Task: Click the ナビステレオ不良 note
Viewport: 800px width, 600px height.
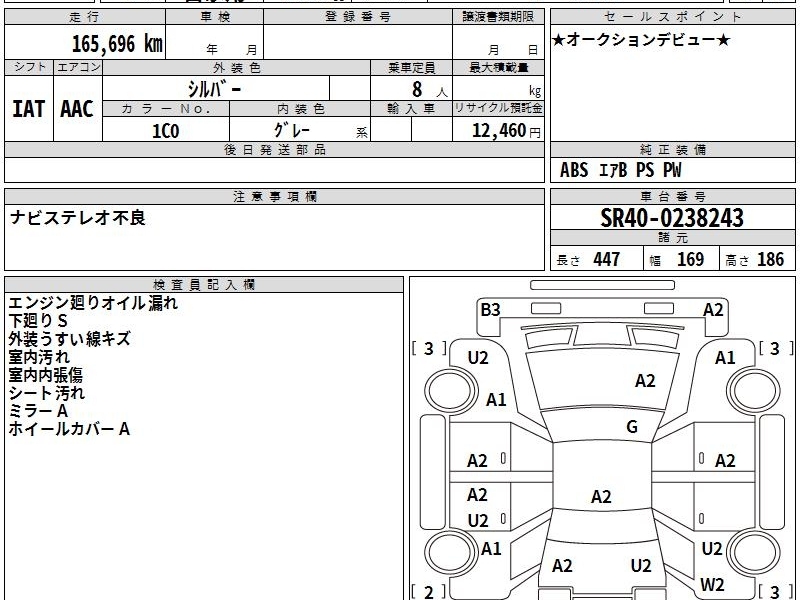Action: pyautogui.click(x=78, y=218)
